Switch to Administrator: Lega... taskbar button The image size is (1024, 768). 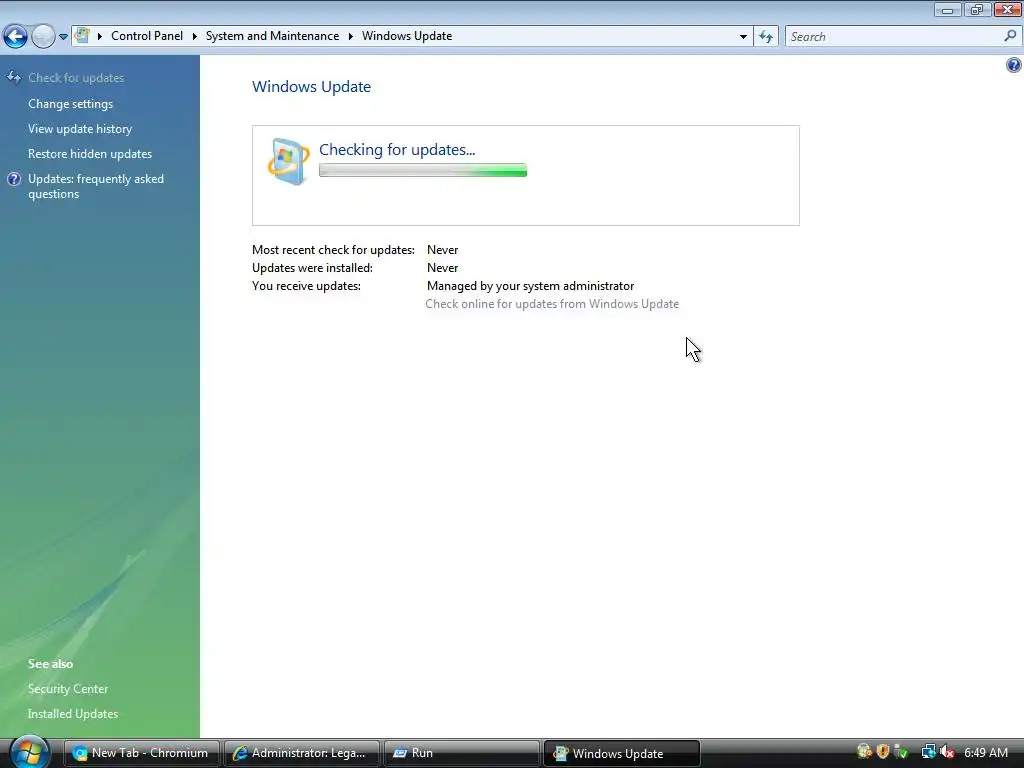point(302,753)
